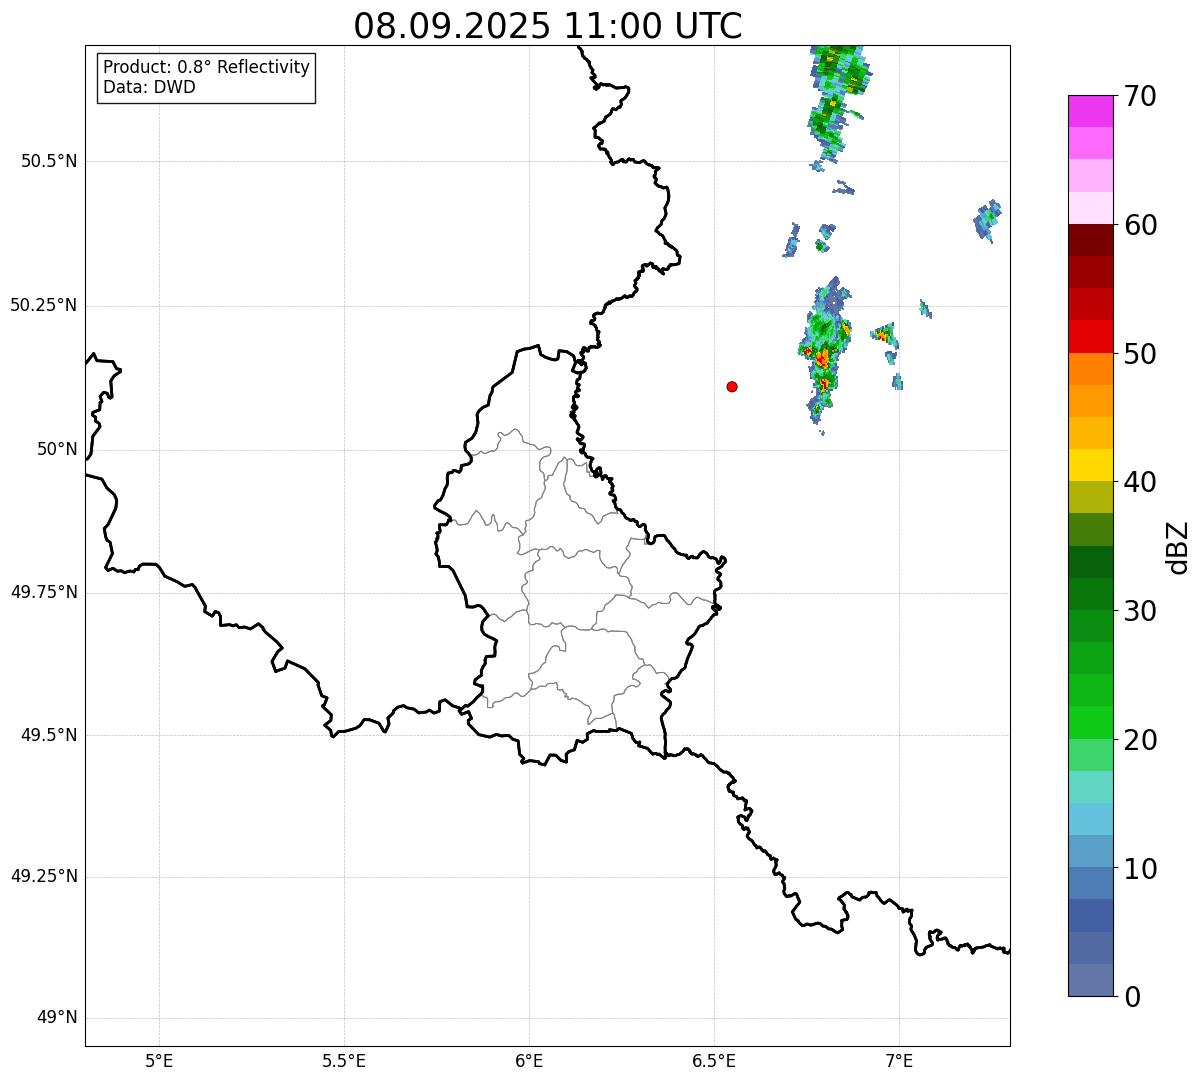Screen dimensions: 1202x1081
Task: Click the 49.75°N latitude label
Action: [x=44, y=592]
